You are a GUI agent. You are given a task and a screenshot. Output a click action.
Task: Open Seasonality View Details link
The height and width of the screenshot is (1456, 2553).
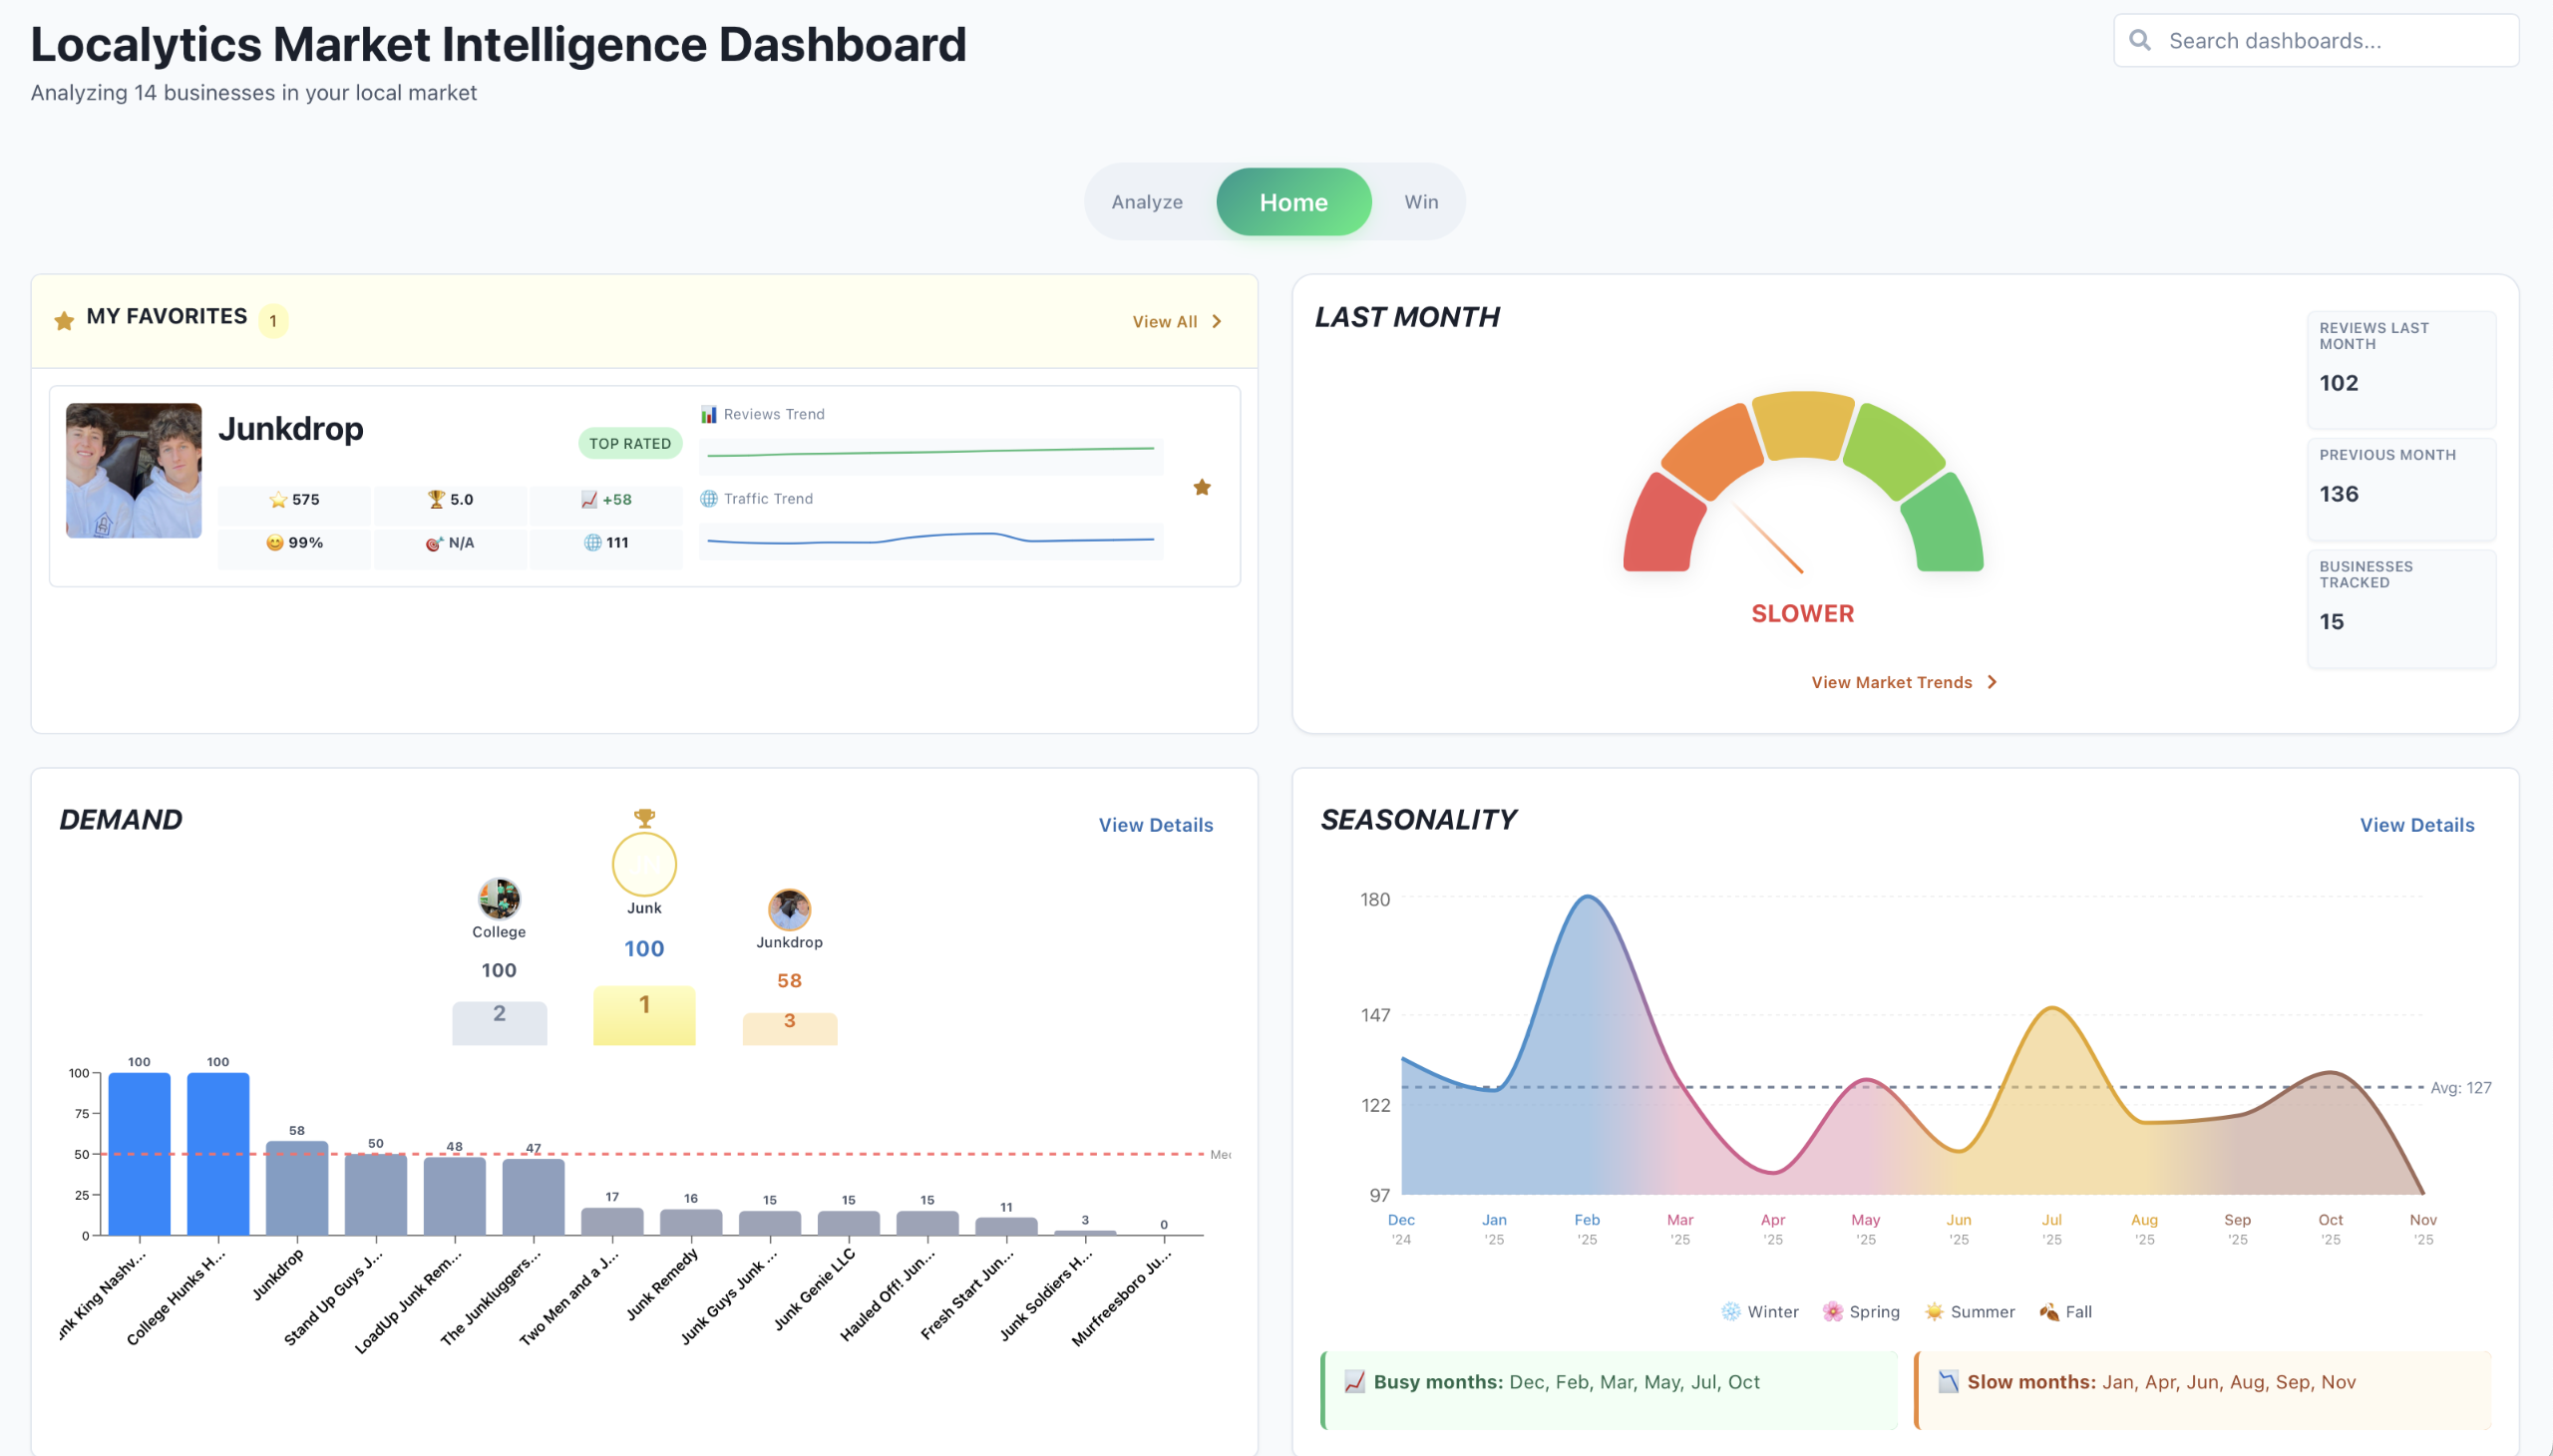(x=2417, y=824)
